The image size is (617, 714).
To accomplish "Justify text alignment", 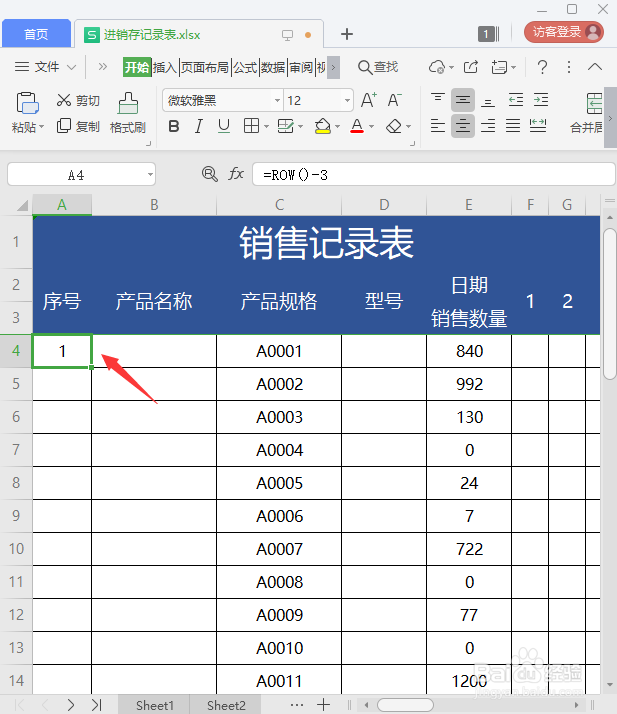I will coord(513,126).
